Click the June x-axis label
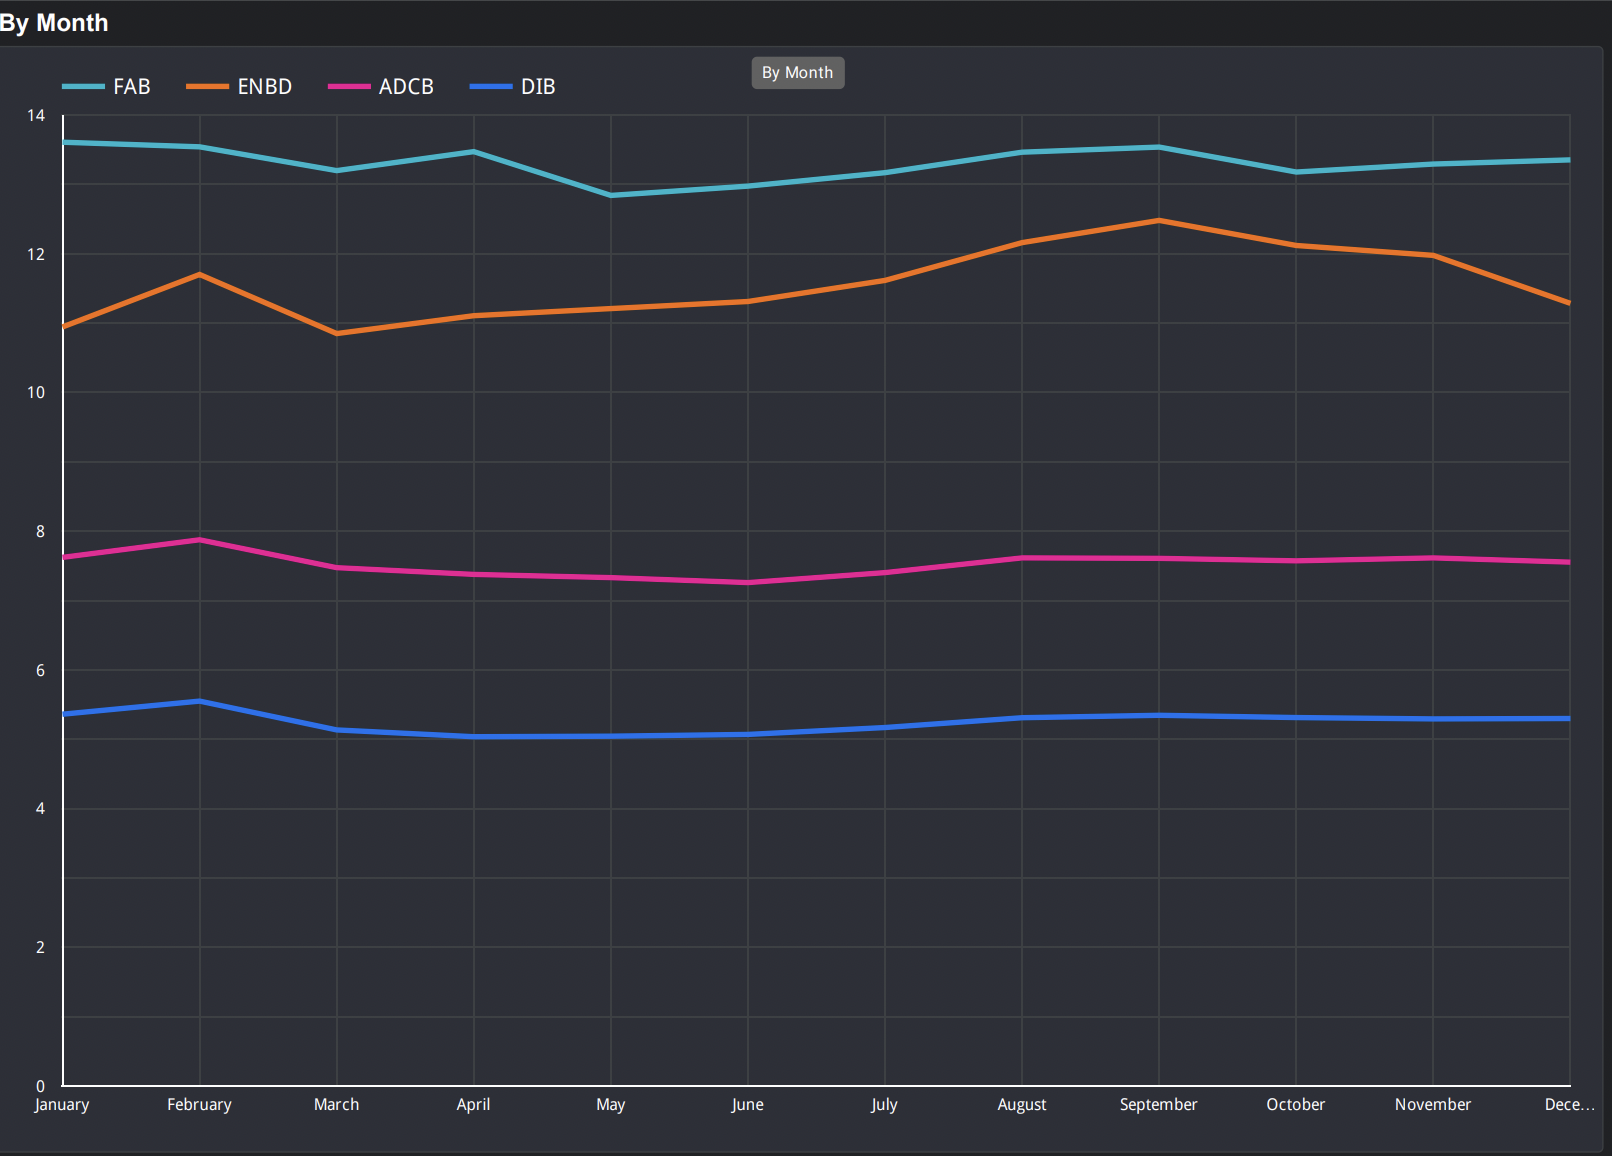The image size is (1612, 1156). 747,1105
